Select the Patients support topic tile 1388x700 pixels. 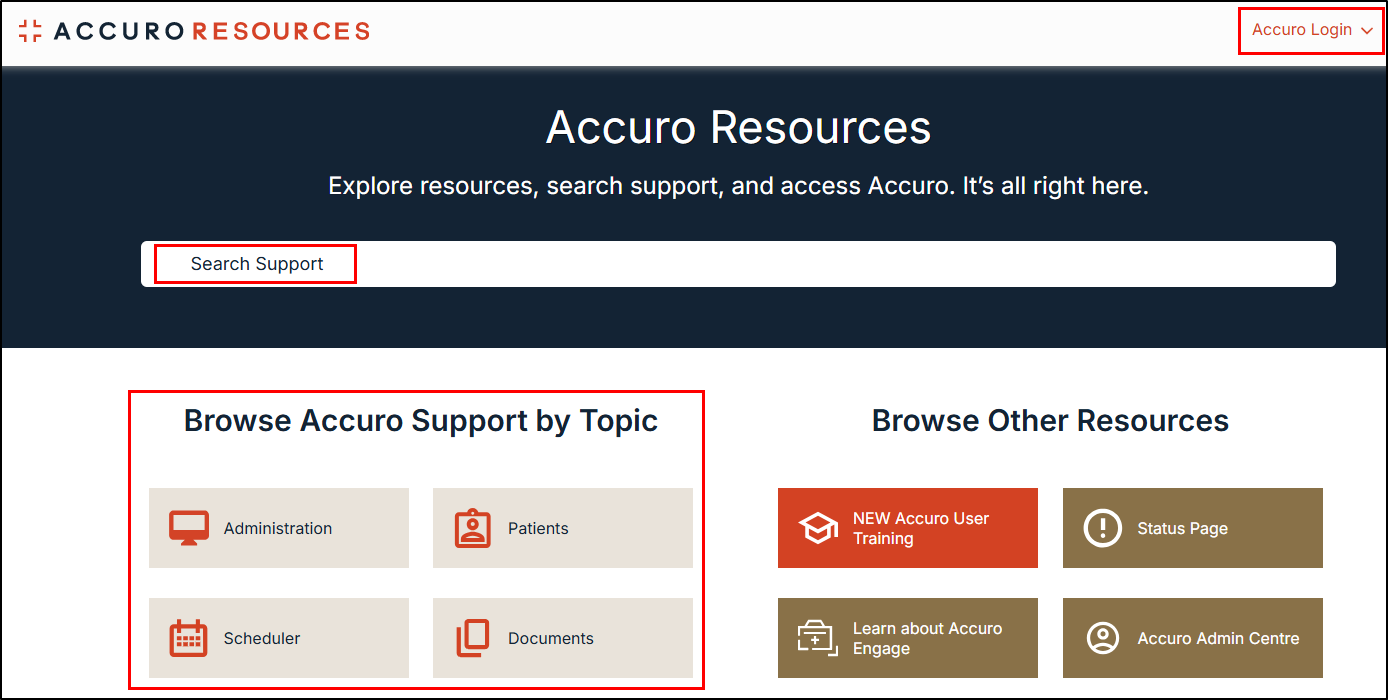click(562, 528)
